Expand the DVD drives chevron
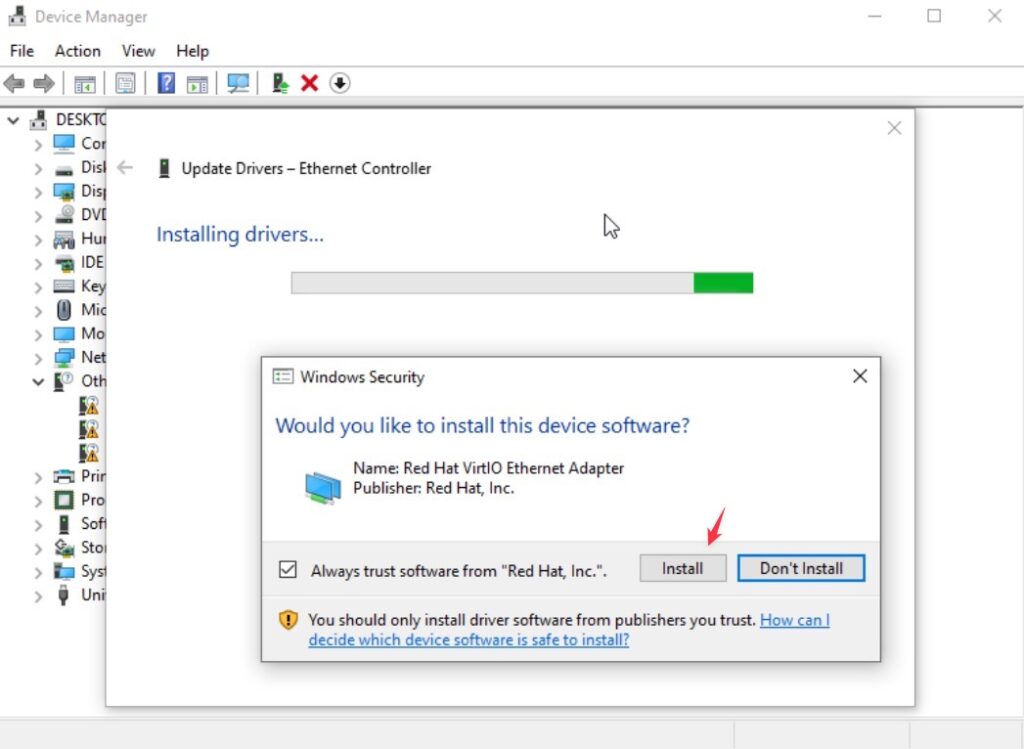This screenshot has width=1024, height=749. pos(38,216)
